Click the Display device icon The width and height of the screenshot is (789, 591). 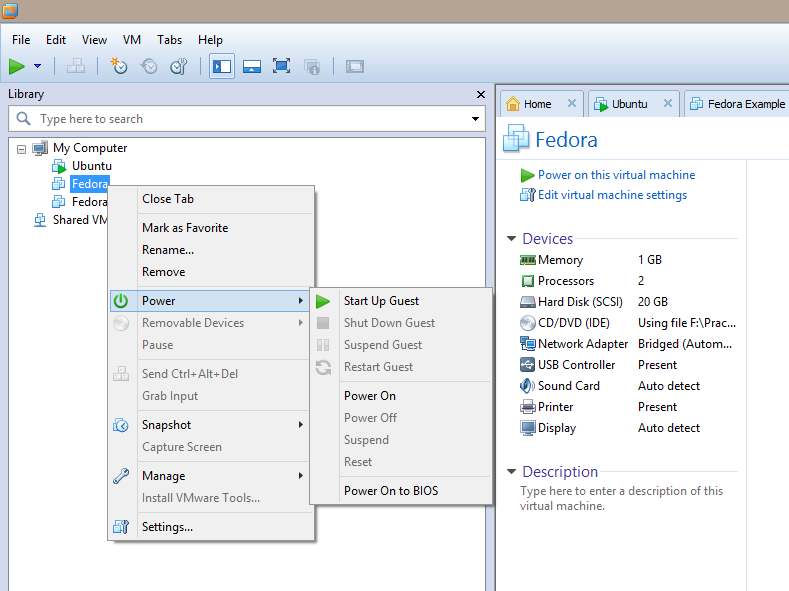[527, 428]
